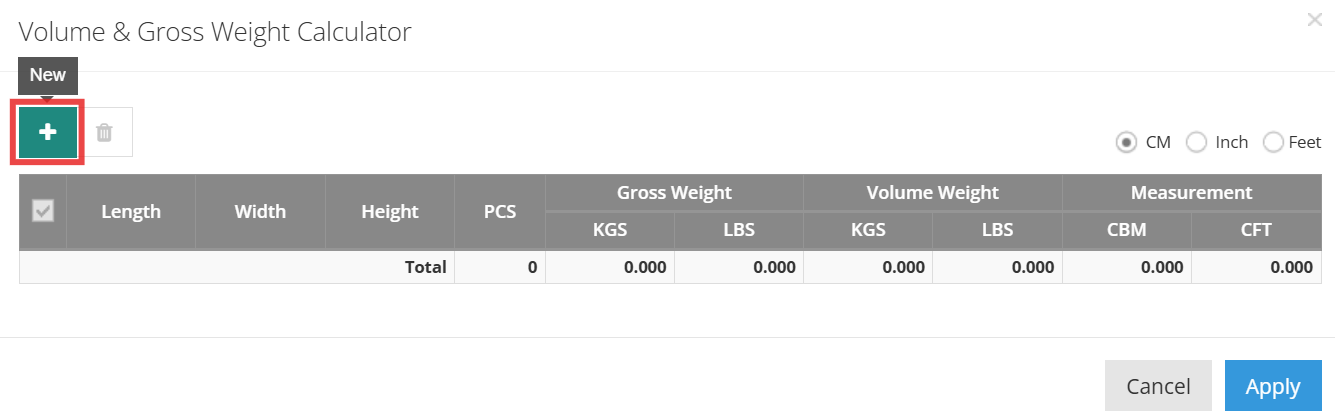Click the Volume Weight group header
The width and height of the screenshot is (1335, 415).
[x=932, y=193]
